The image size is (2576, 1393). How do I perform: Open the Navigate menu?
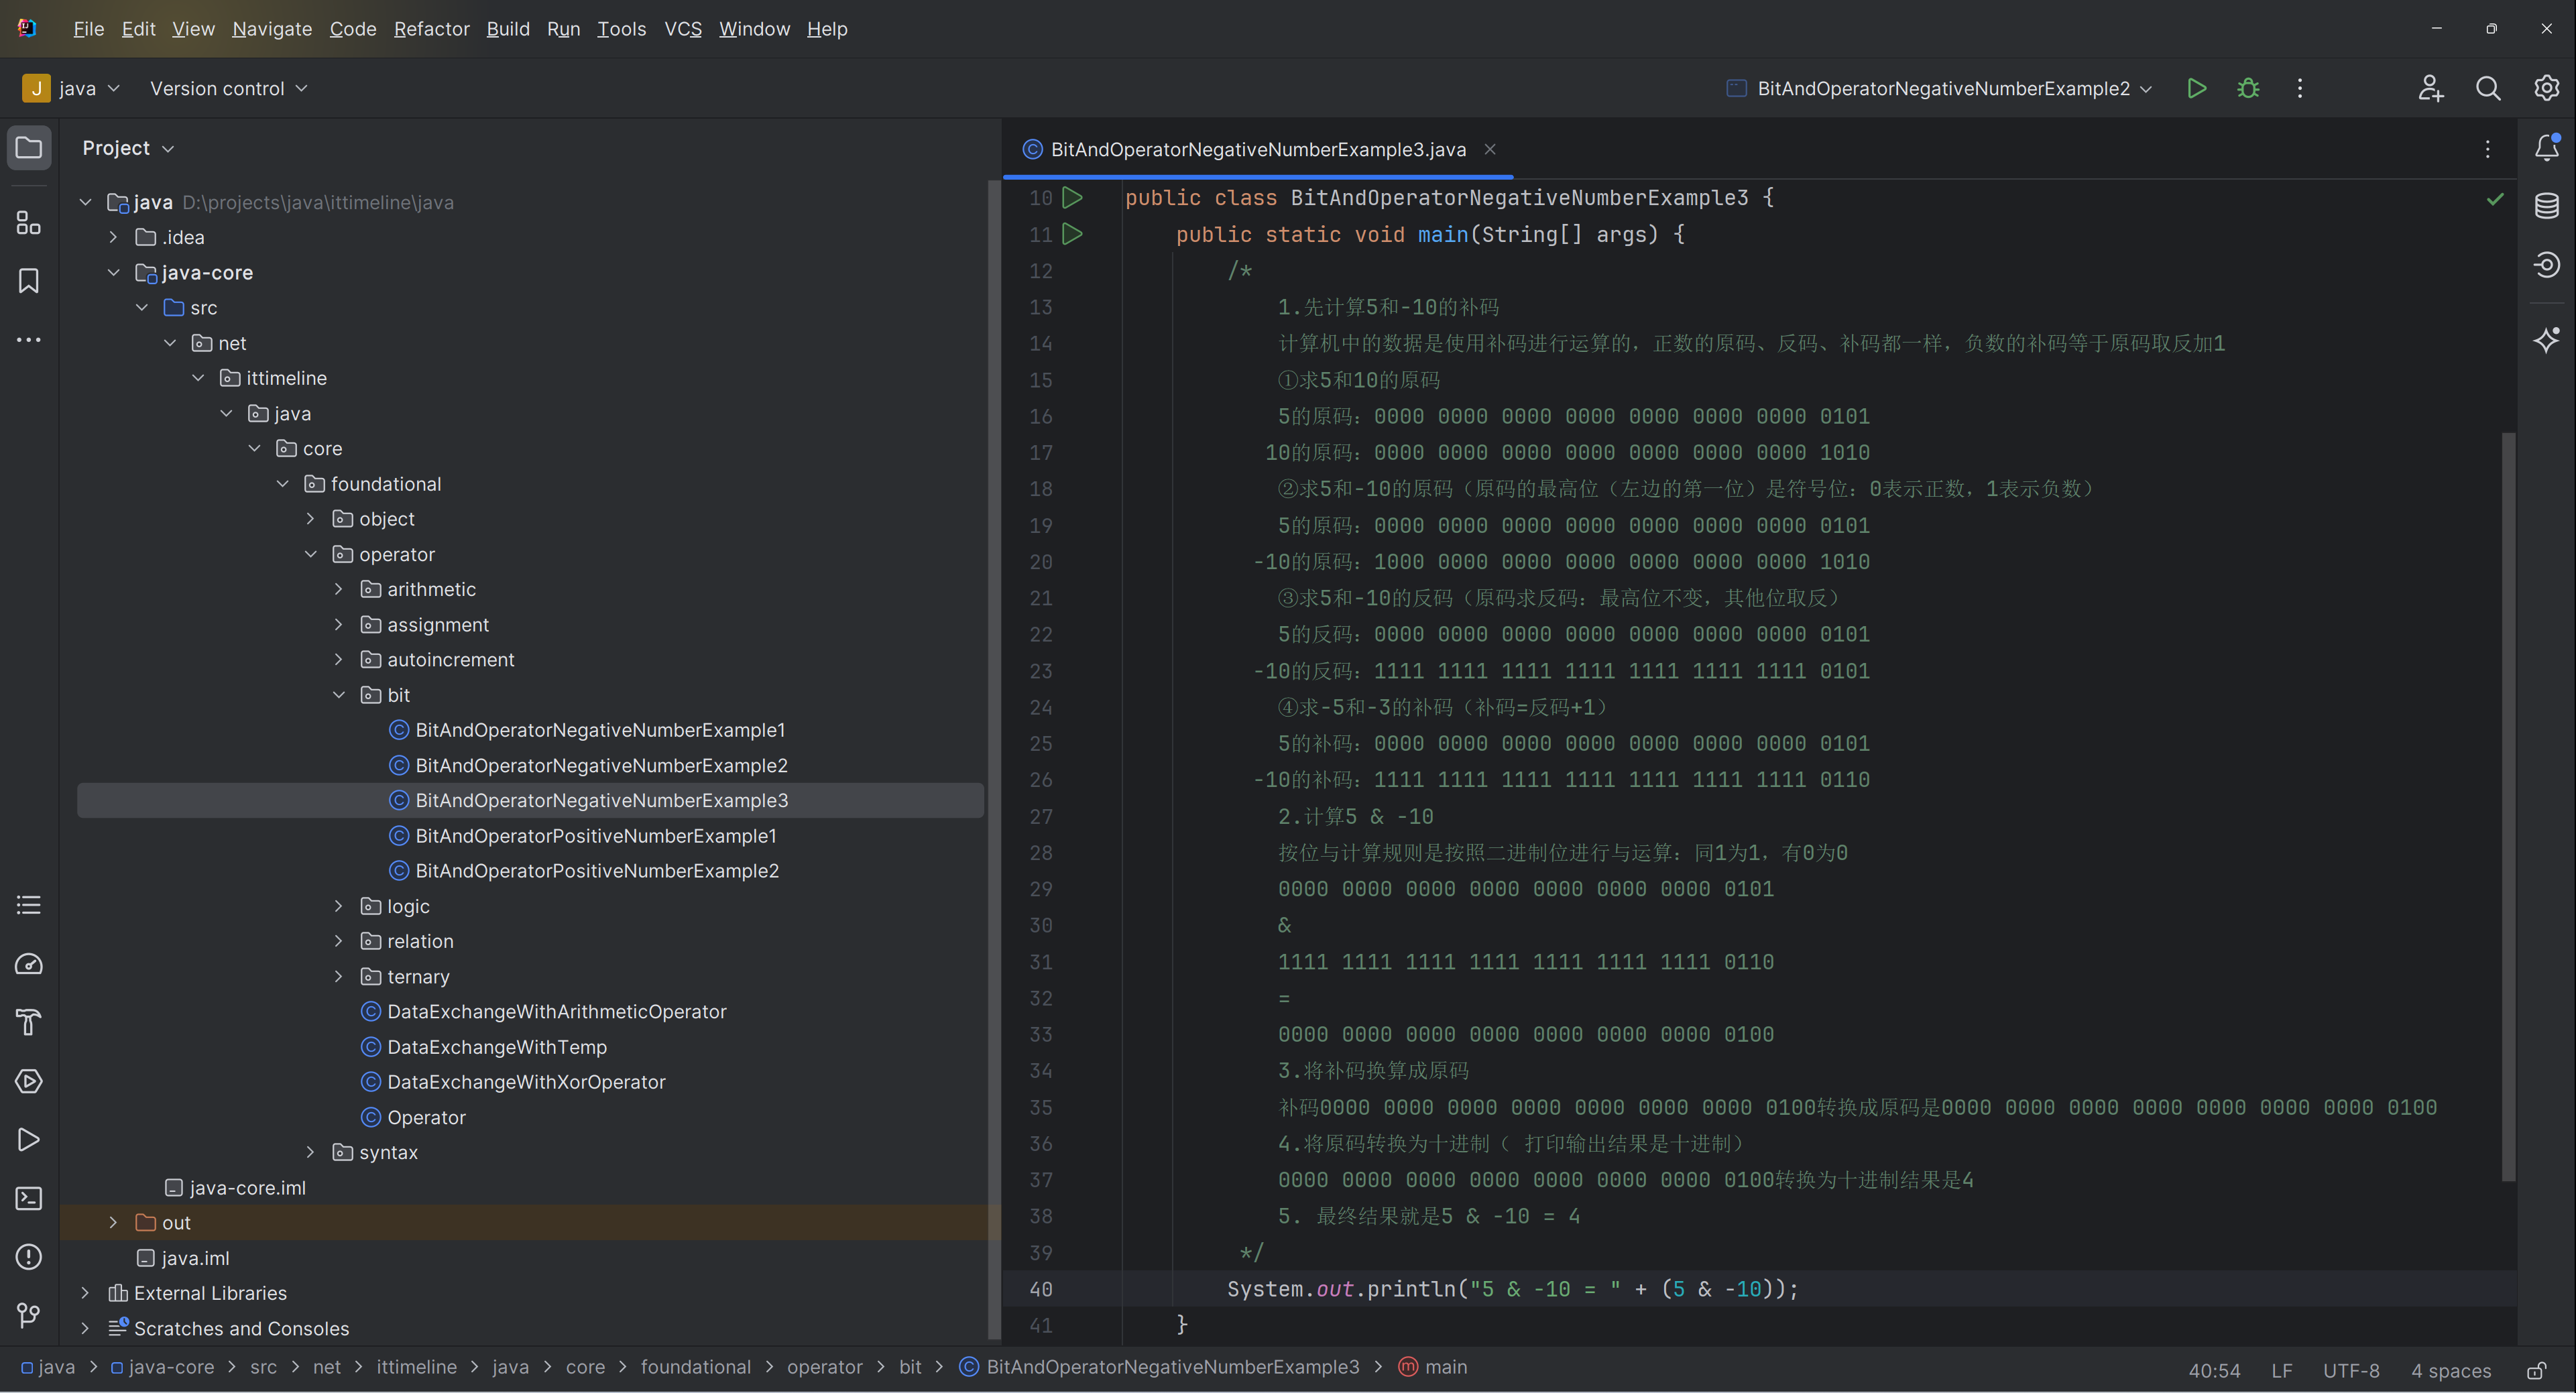point(272,29)
